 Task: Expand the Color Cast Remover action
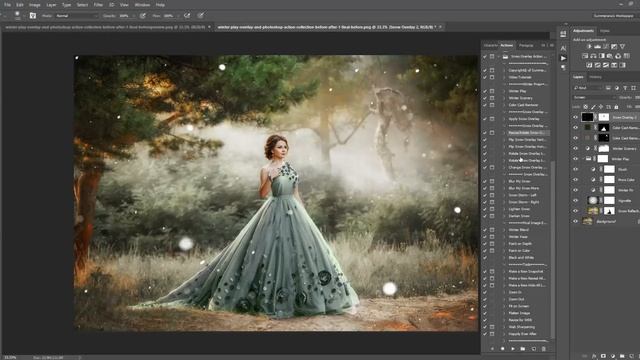click(504, 105)
